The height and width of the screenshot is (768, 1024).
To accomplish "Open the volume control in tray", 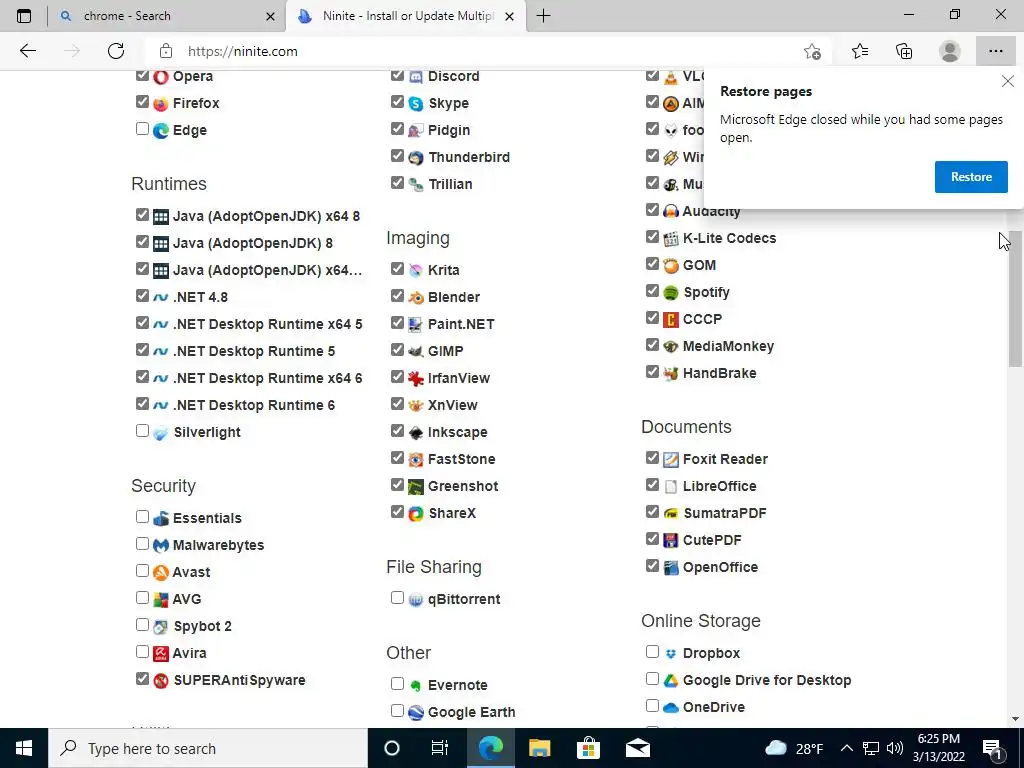I will (895, 748).
